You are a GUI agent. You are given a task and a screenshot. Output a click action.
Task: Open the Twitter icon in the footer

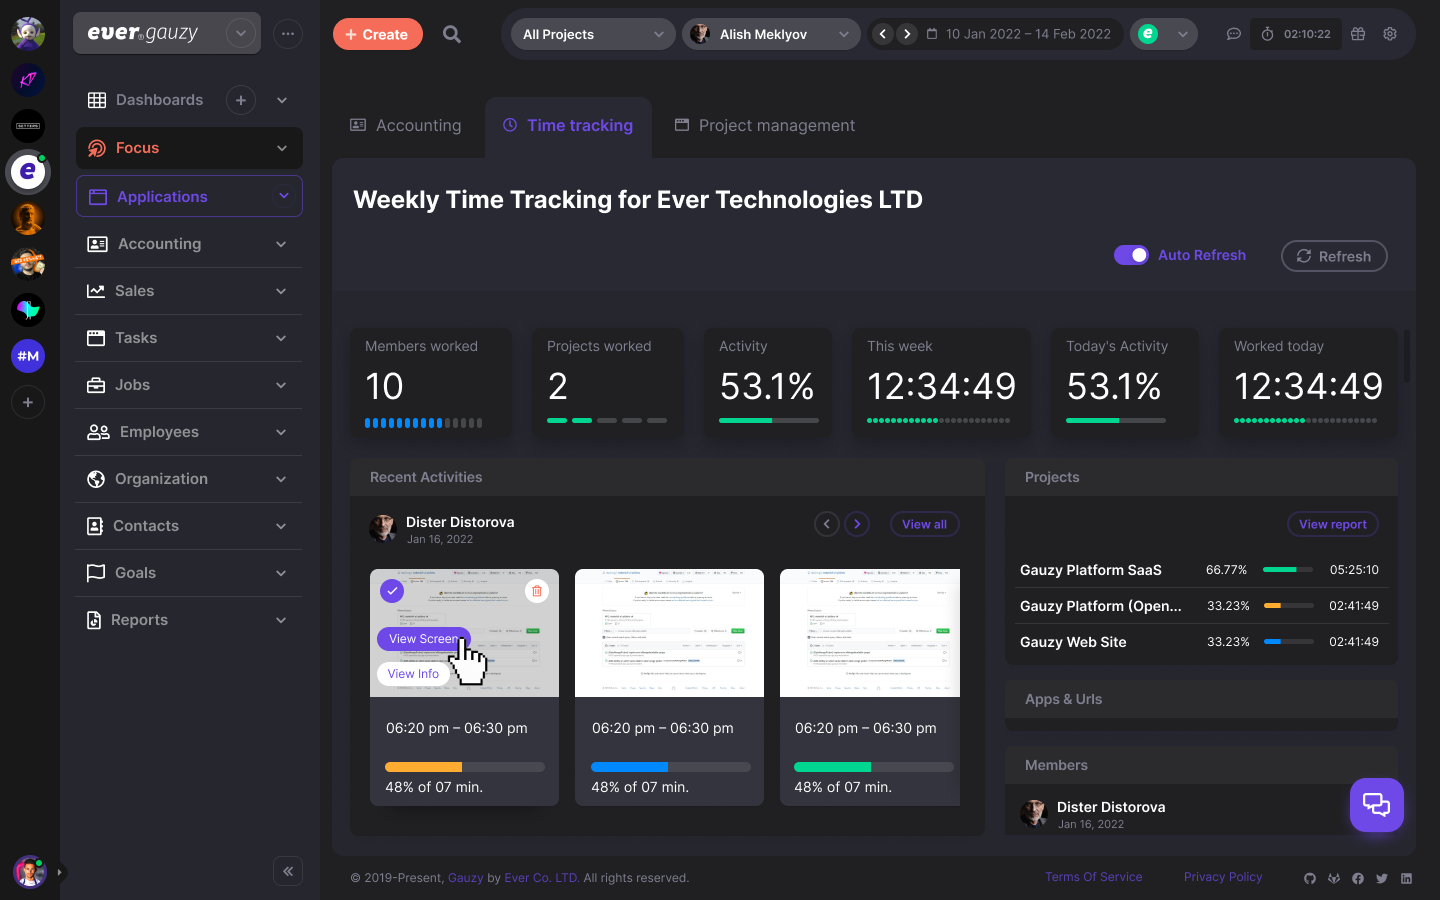(x=1382, y=878)
